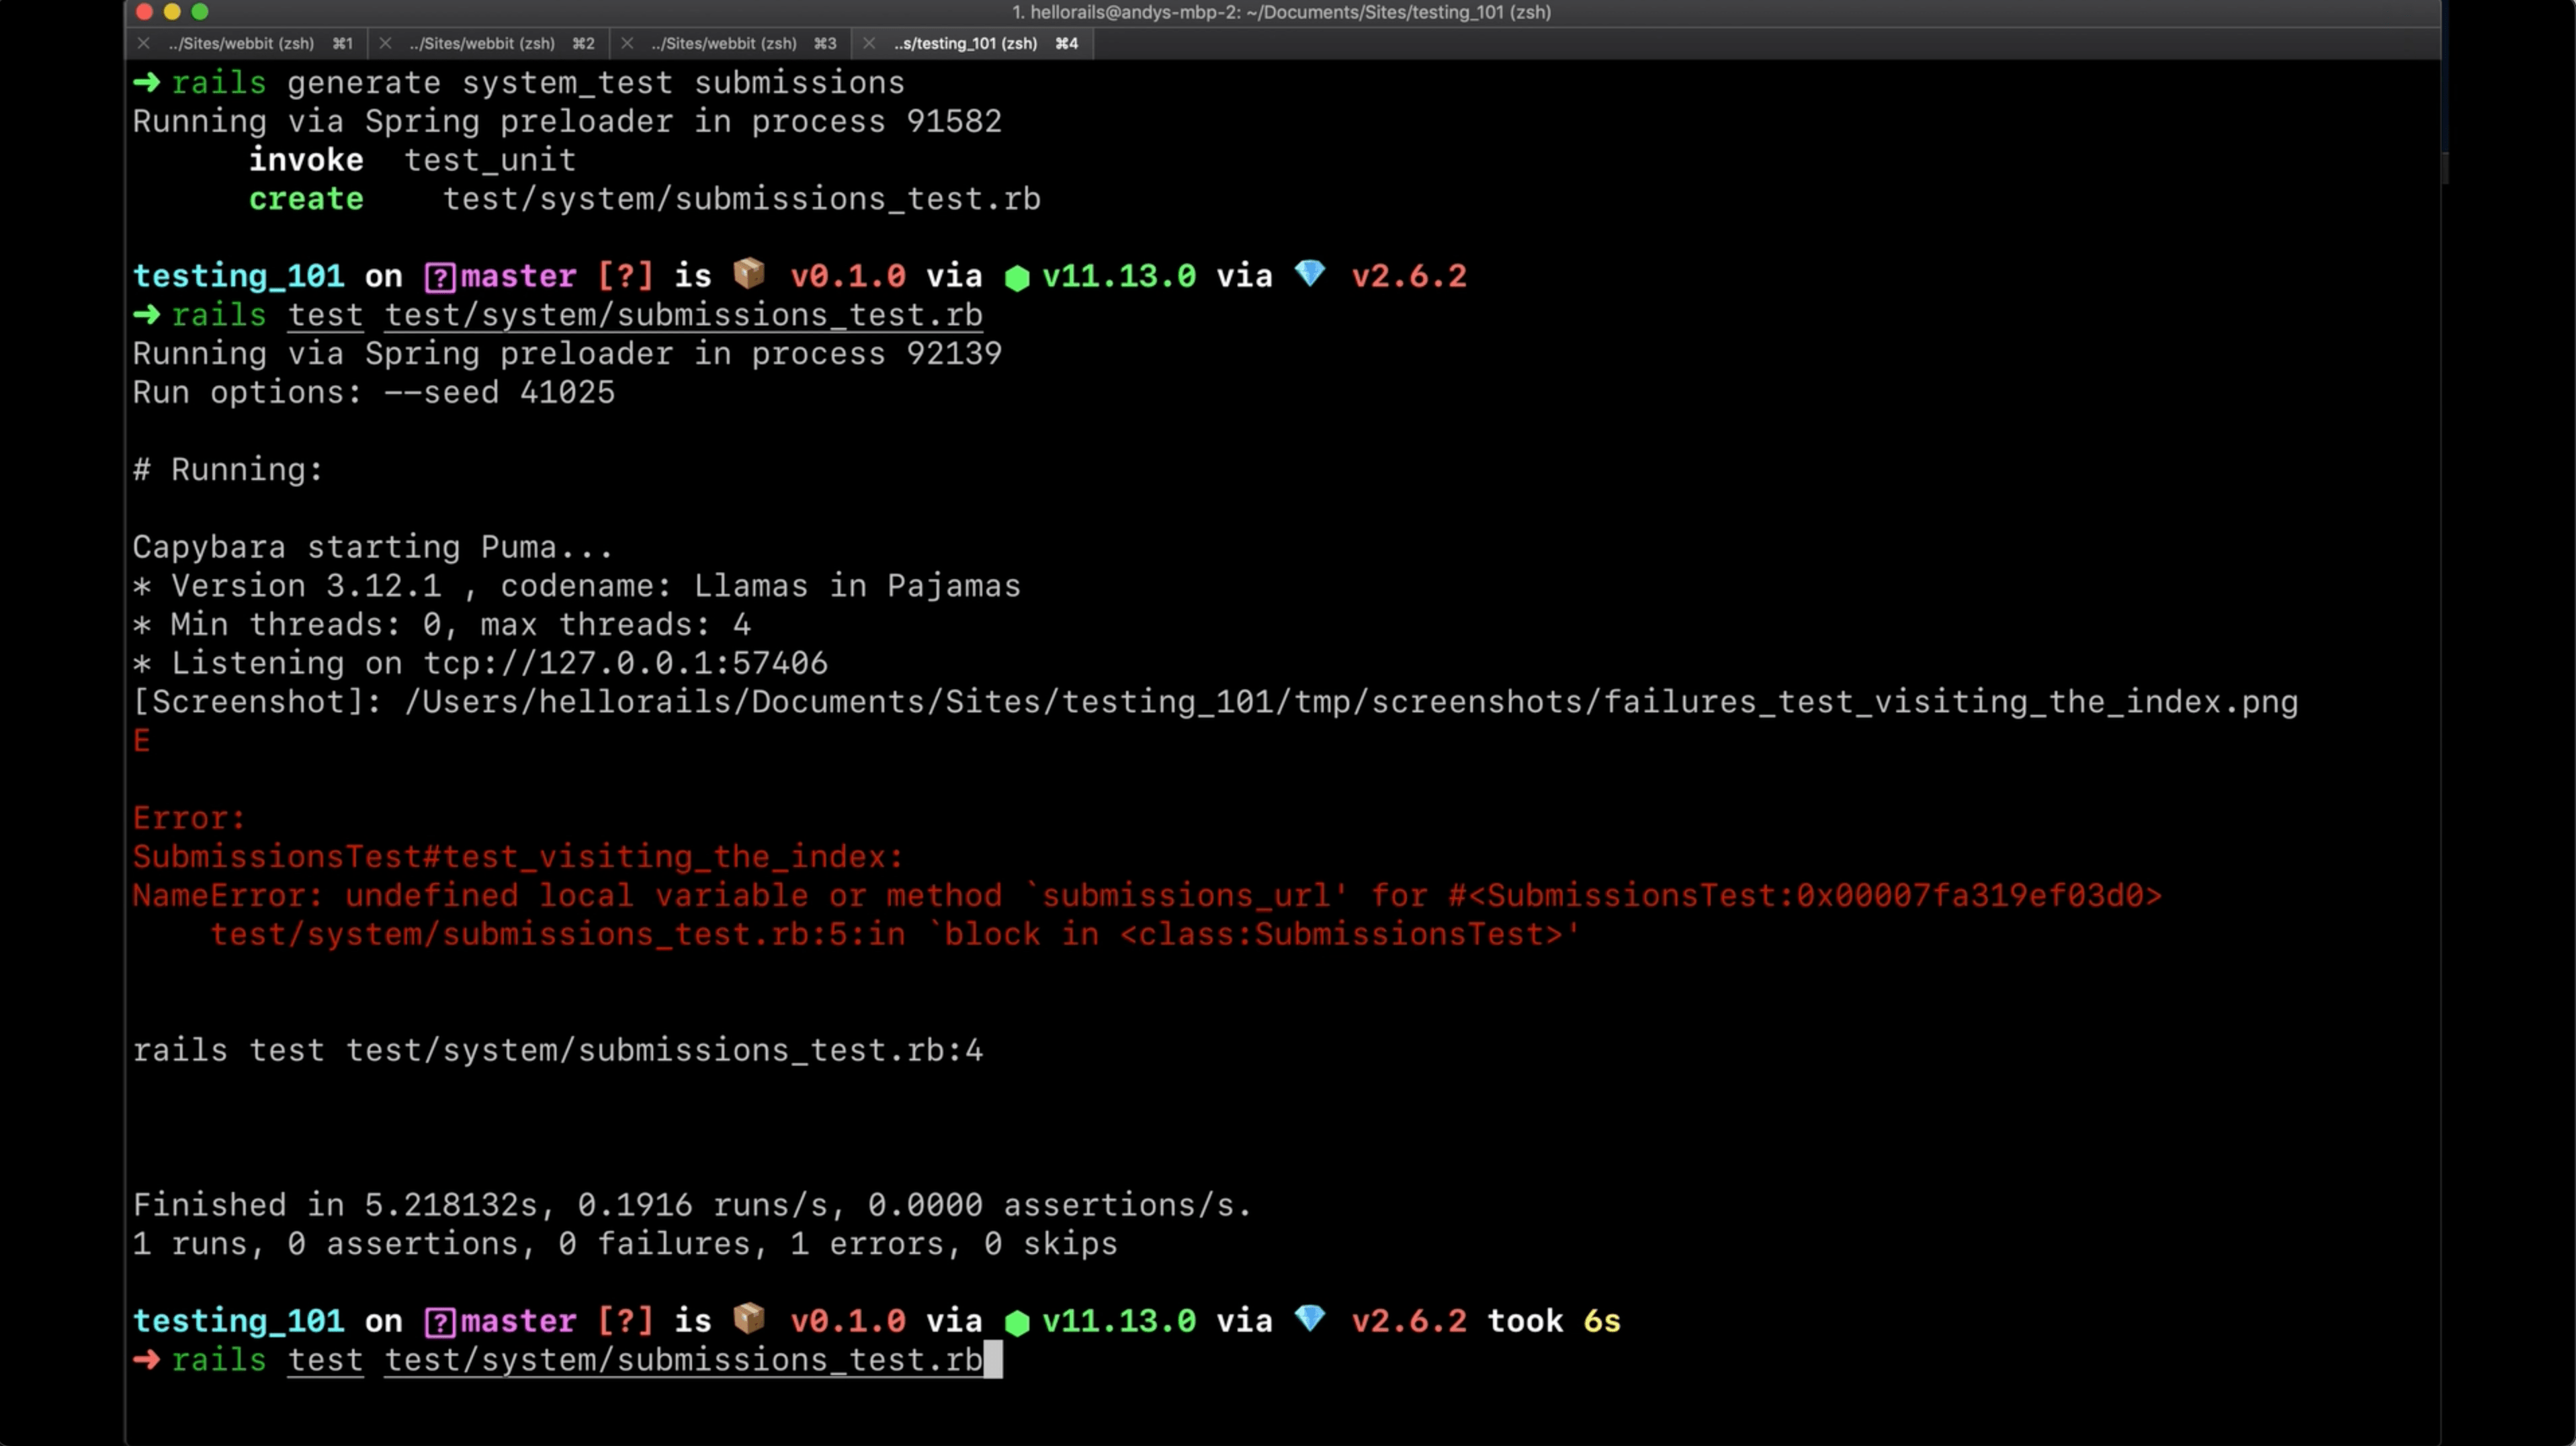Click the underlined path in the last command
Image resolution: width=2576 pixels, height=1446 pixels.
tap(684, 1360)
